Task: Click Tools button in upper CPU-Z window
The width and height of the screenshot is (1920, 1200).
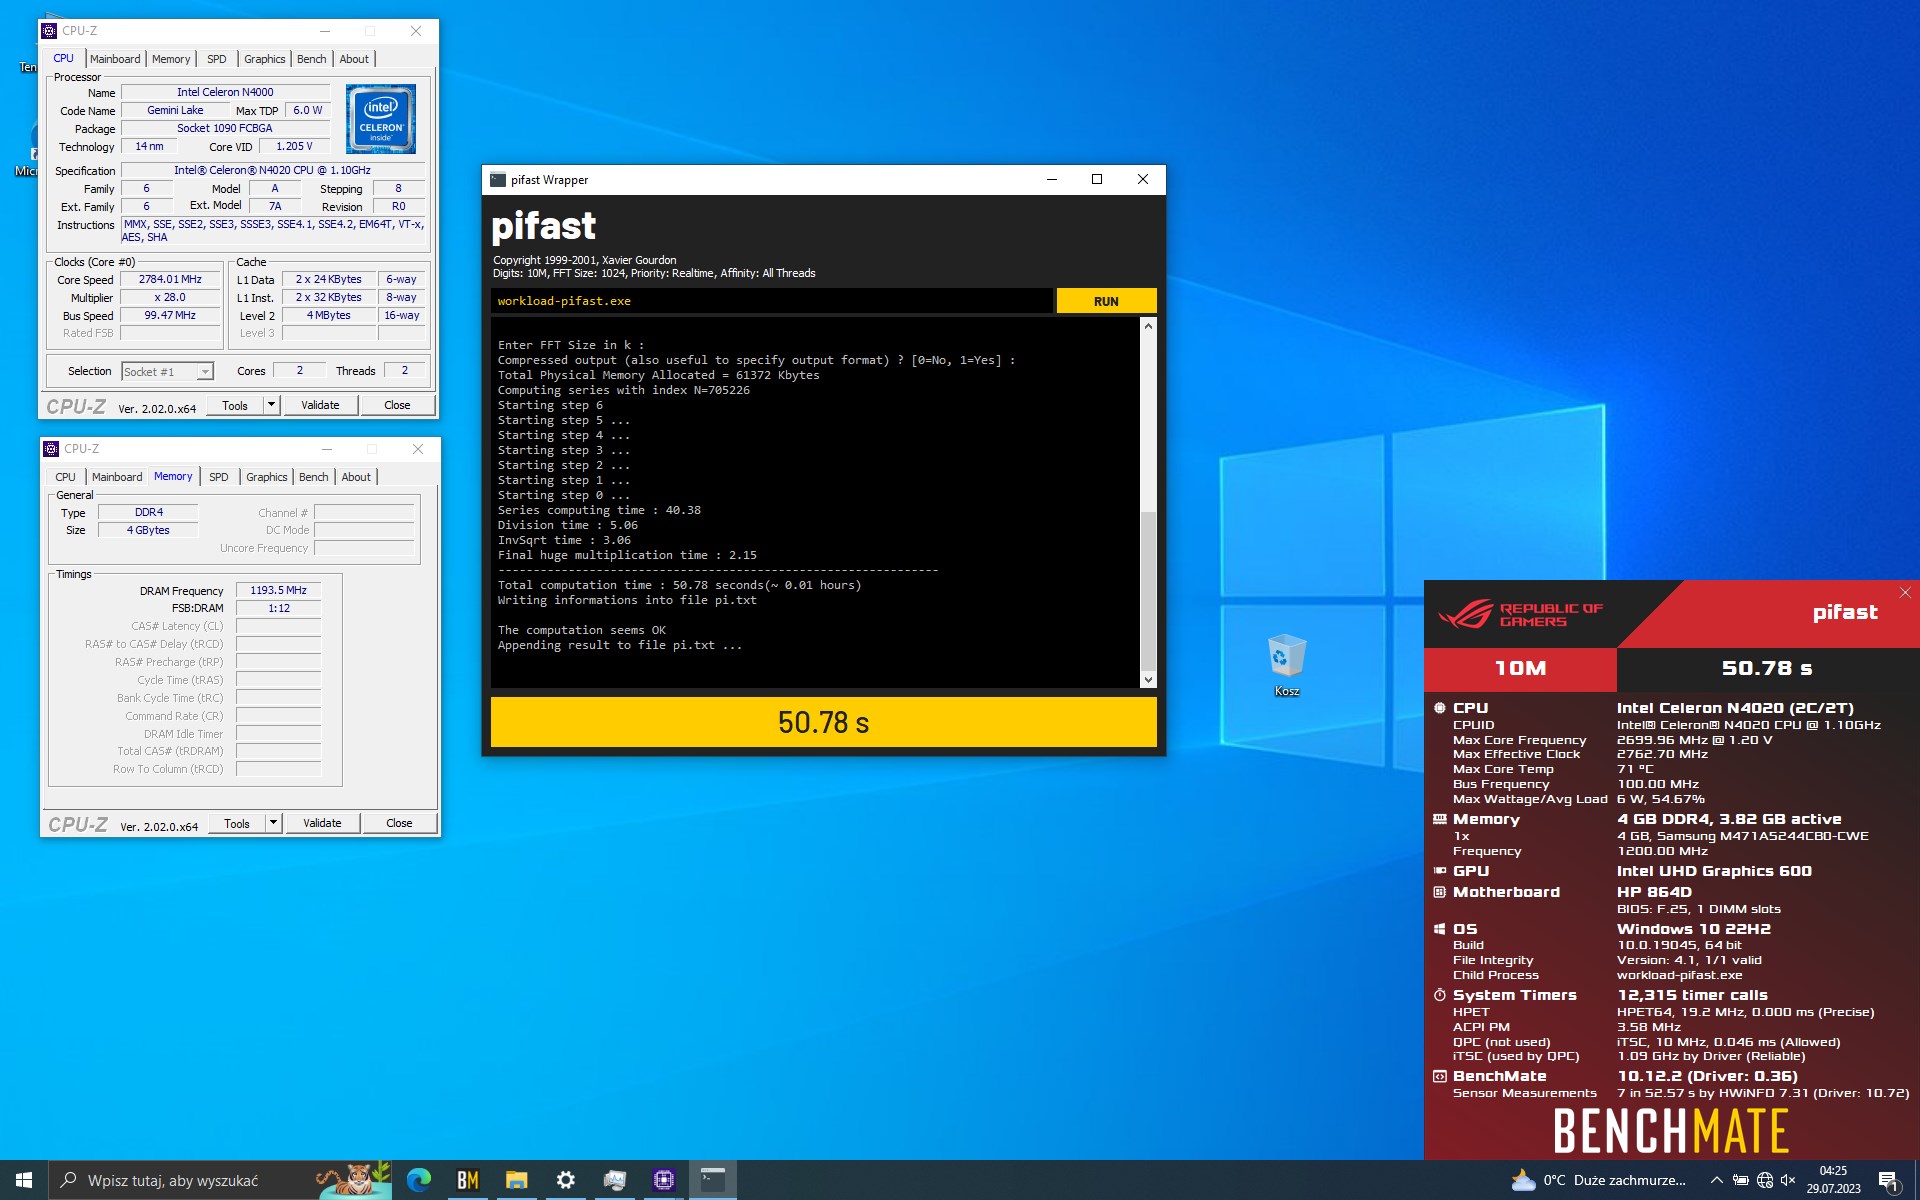Action: (235, 405)
